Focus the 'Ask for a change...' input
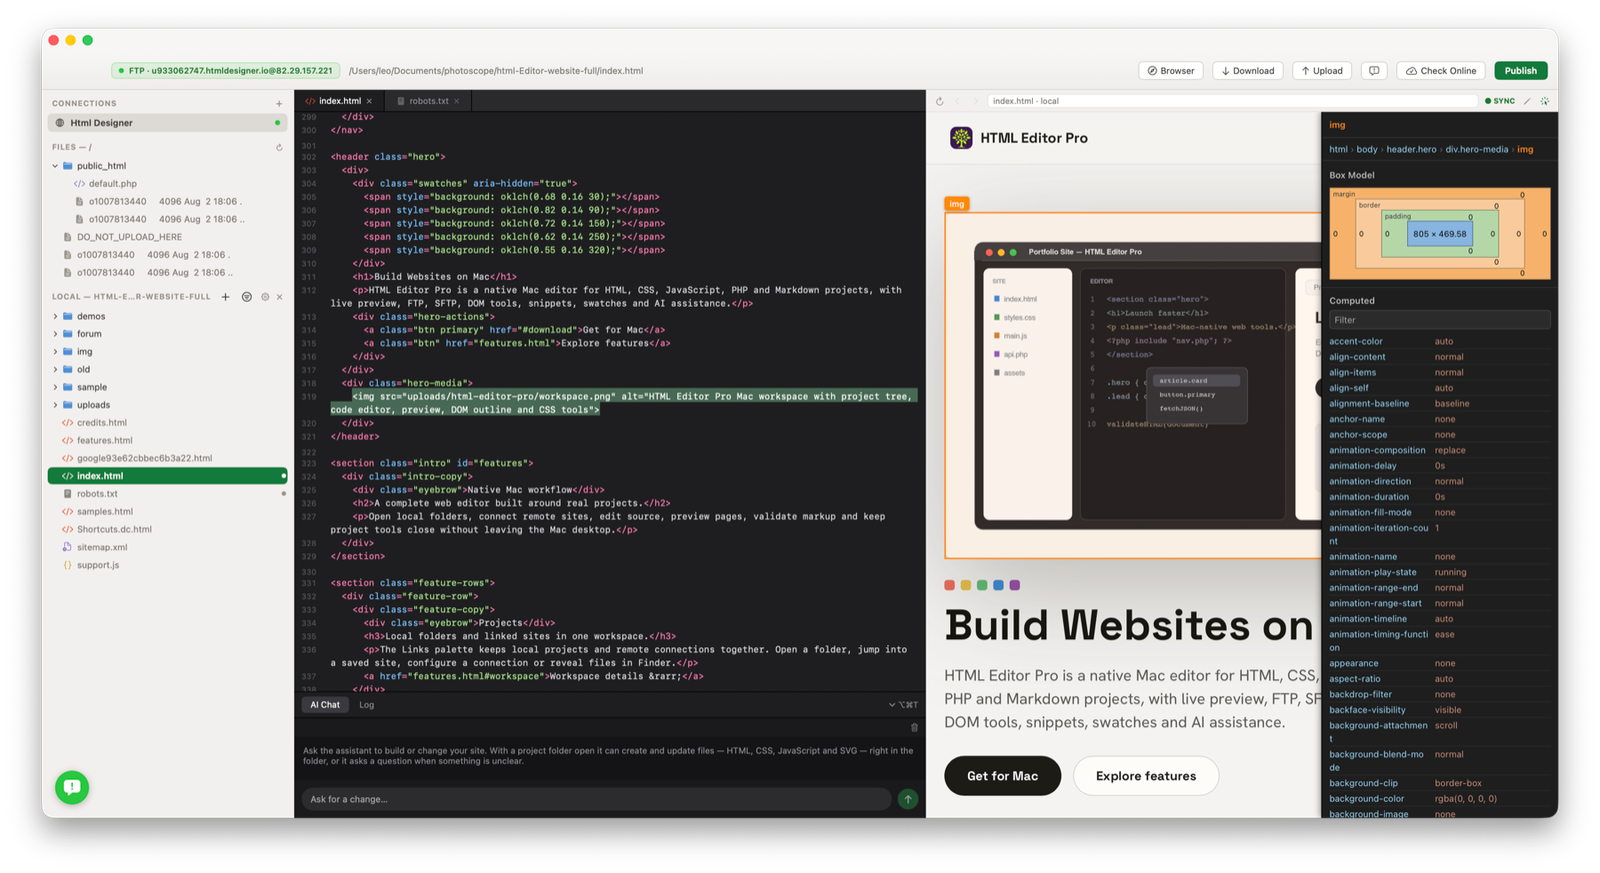The image size is (1600, 873). click(x=596, y=799)
